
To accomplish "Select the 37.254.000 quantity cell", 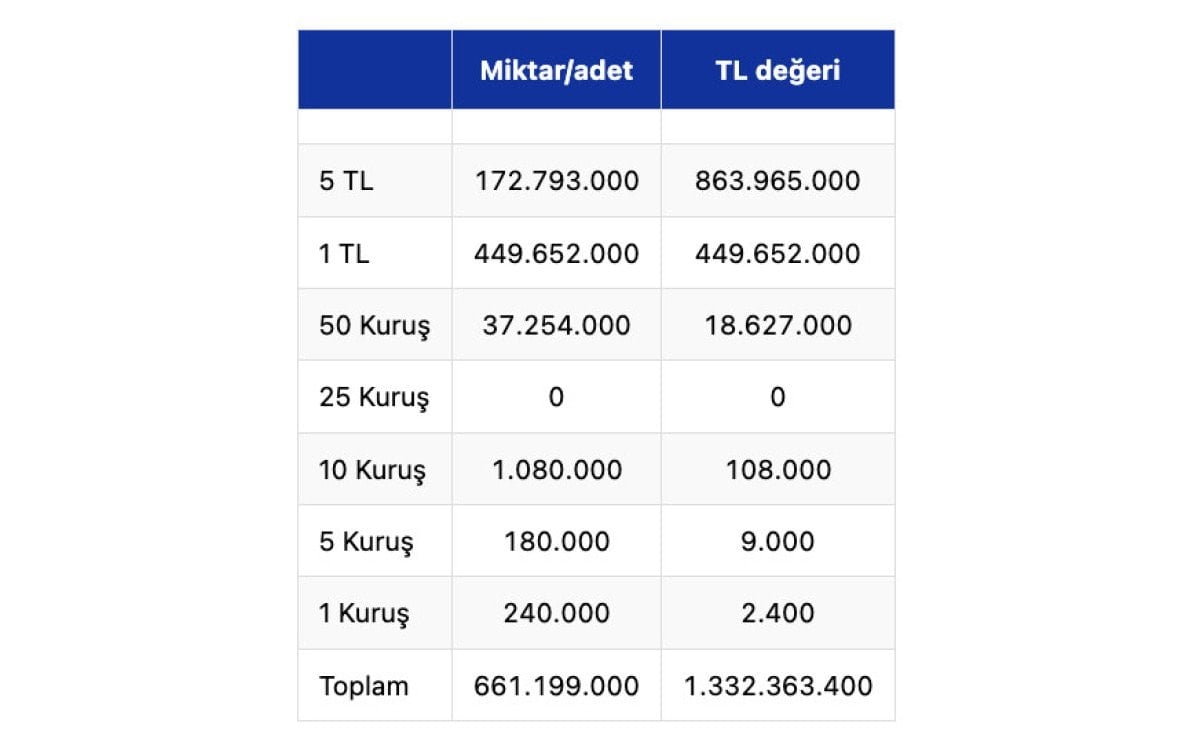I will (x=556, y=326).
